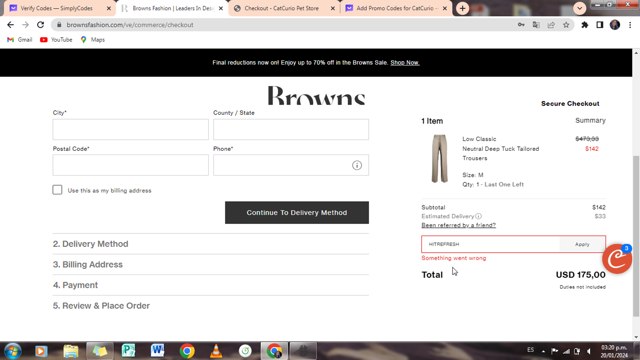This screenshot has height=360, width=640.
Task: Open the taskbar clock and date
Action: (614, 351)
